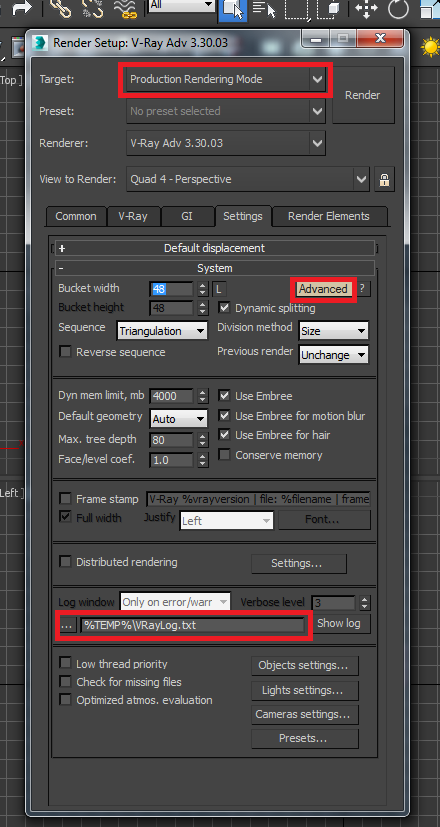Open the Render Elements tab
440x827 pixels.
point(329,216)
